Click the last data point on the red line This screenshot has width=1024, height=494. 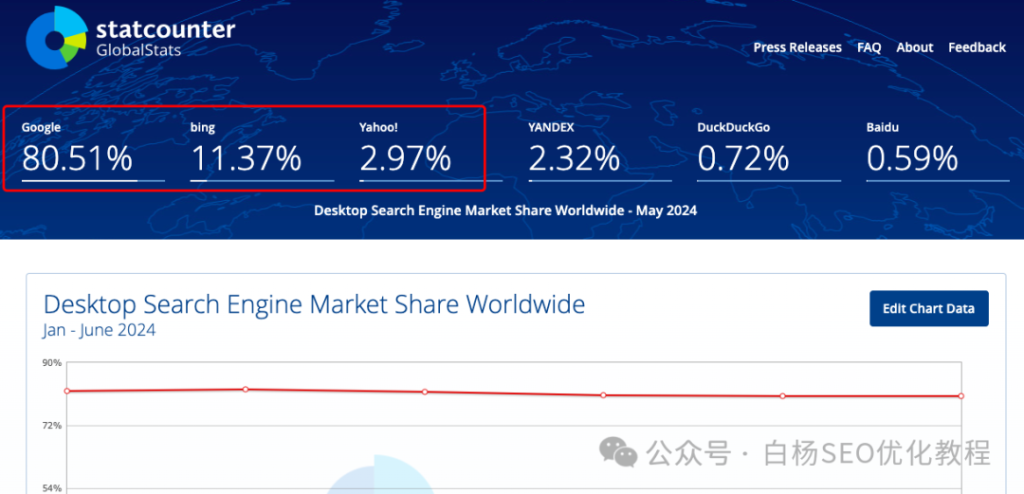pos(961,396)
